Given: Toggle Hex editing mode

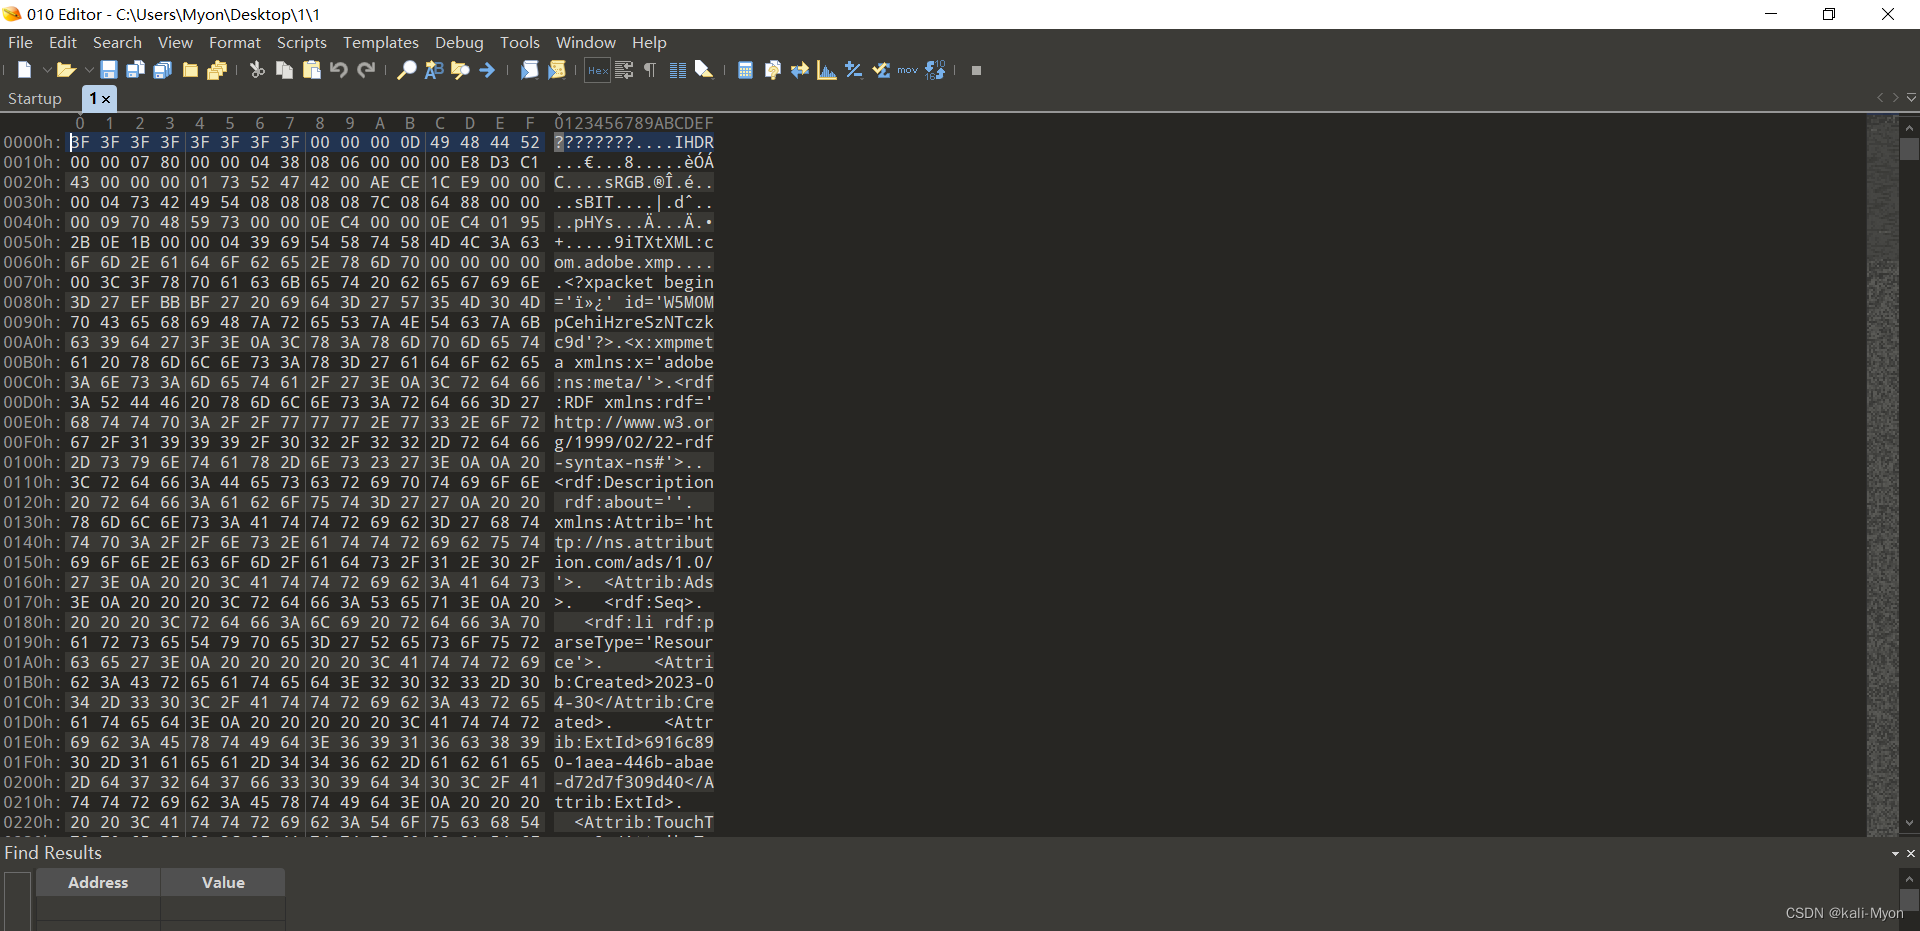Looking at the screenshot, I should click(x=597, y=70).
